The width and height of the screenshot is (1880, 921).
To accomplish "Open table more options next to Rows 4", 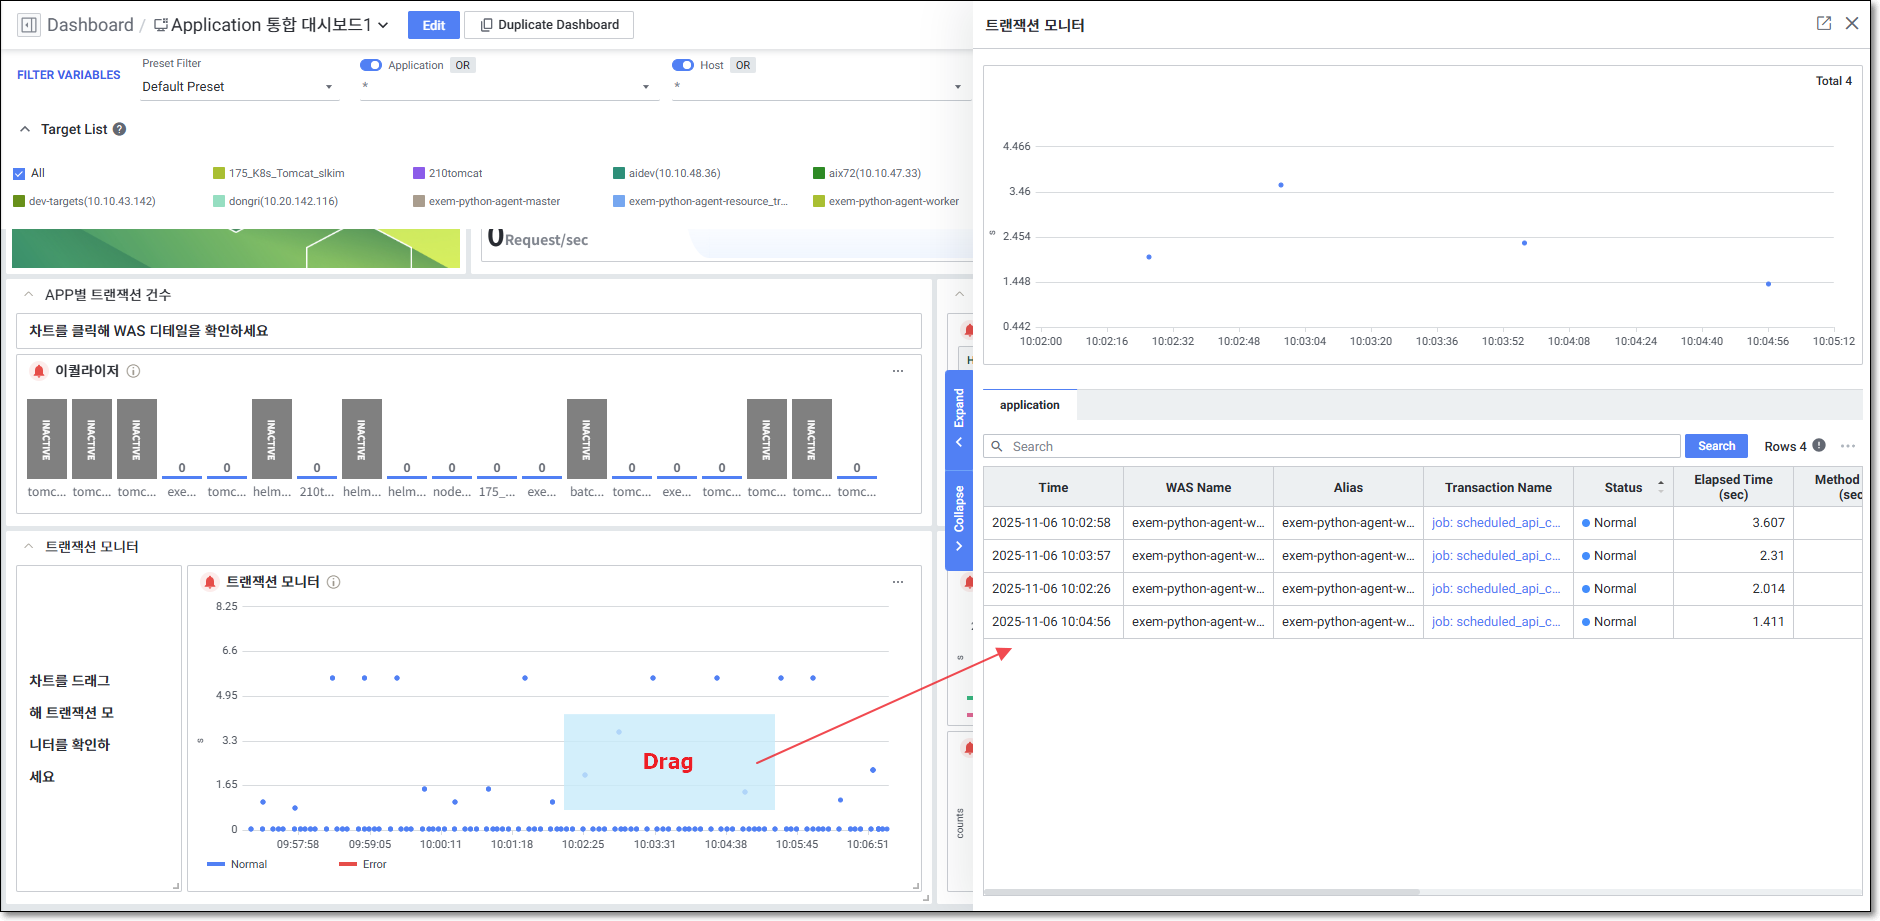I will click(1848, 446).
